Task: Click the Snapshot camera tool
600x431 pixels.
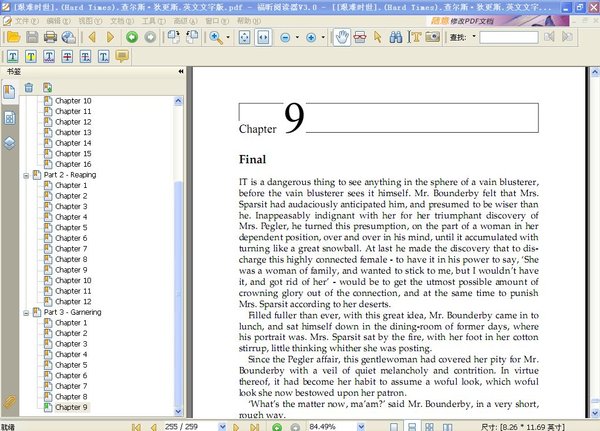Action: pos(432,37)
